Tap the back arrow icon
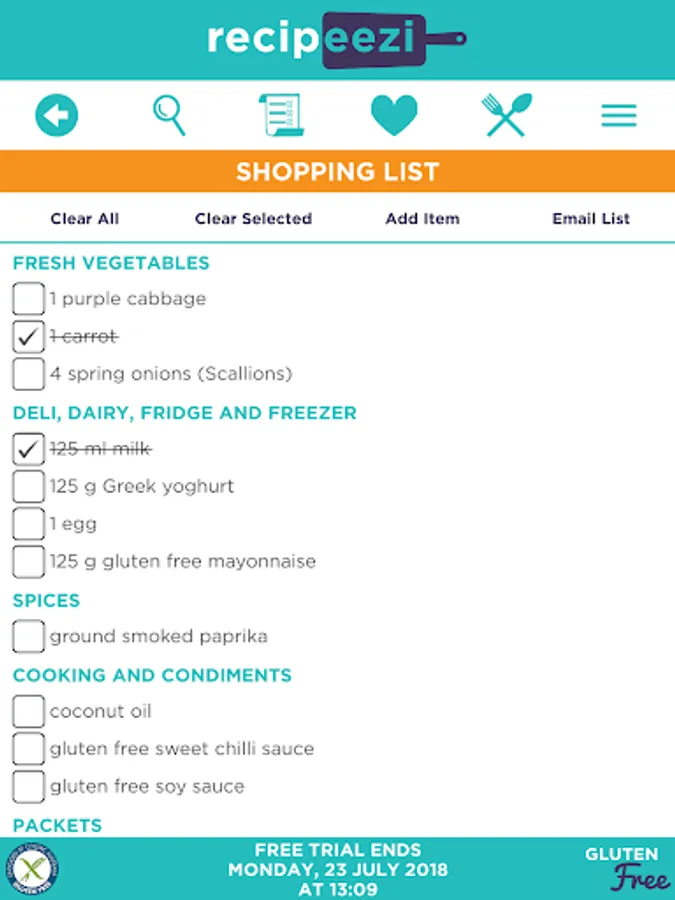Viewport: 675px width, 900px height. [56, 116]
